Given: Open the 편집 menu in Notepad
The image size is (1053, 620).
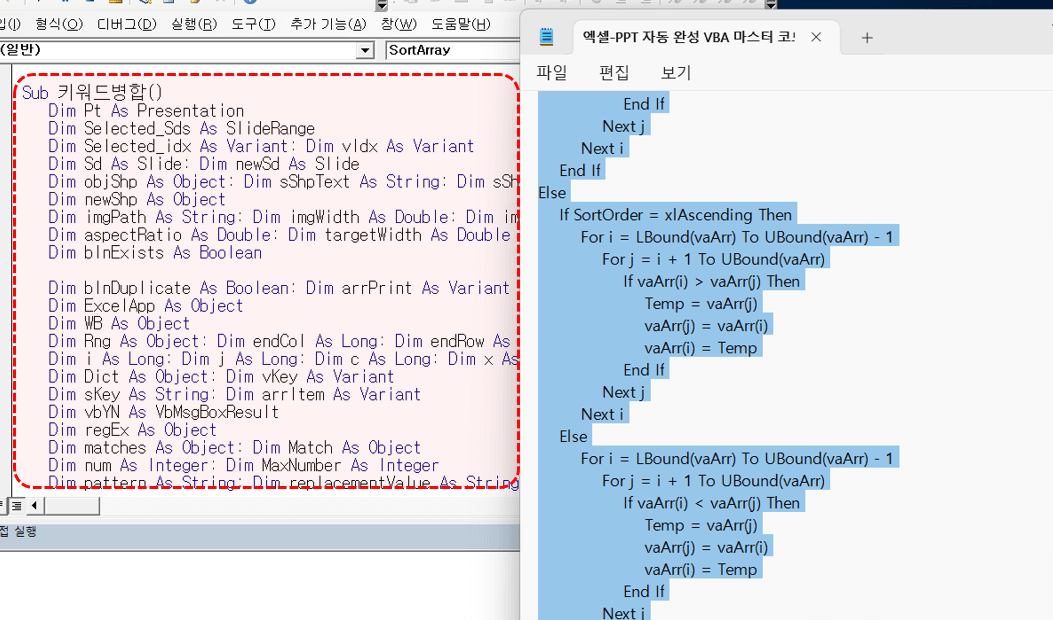Looking at the screenshot, I should (x=614, y=72).
